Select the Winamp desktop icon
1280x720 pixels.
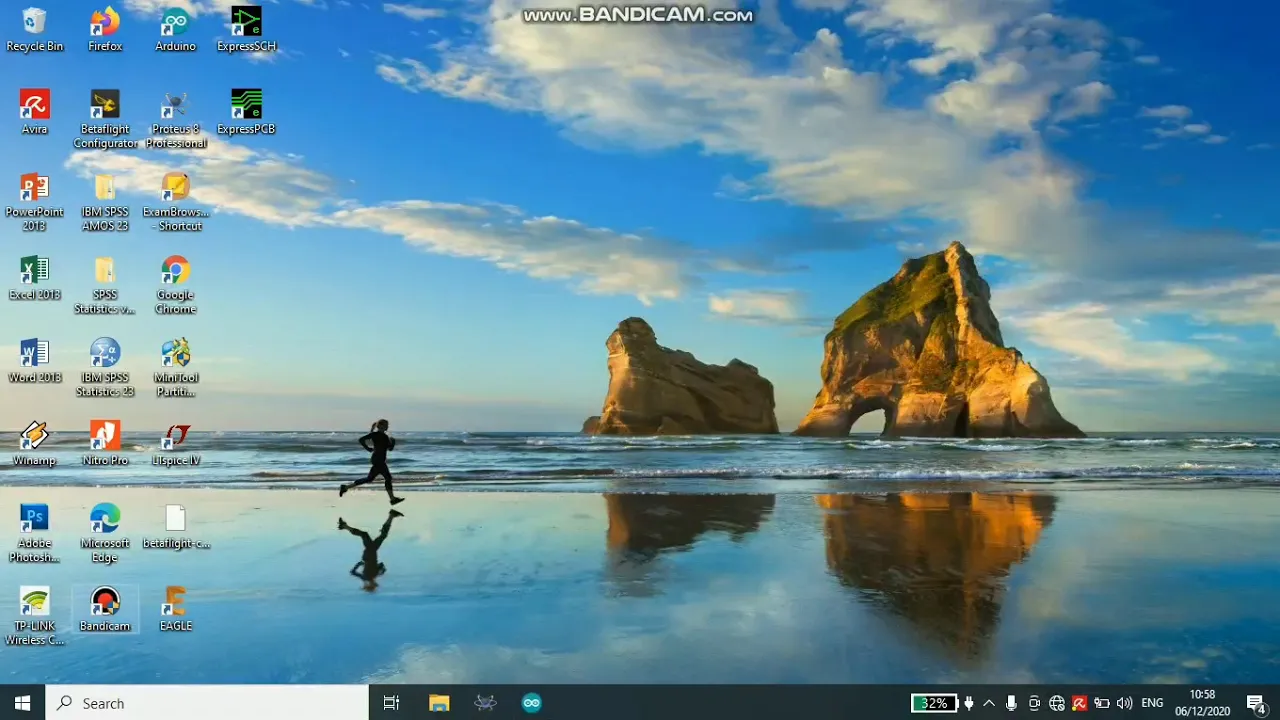[x=34, y=444]
